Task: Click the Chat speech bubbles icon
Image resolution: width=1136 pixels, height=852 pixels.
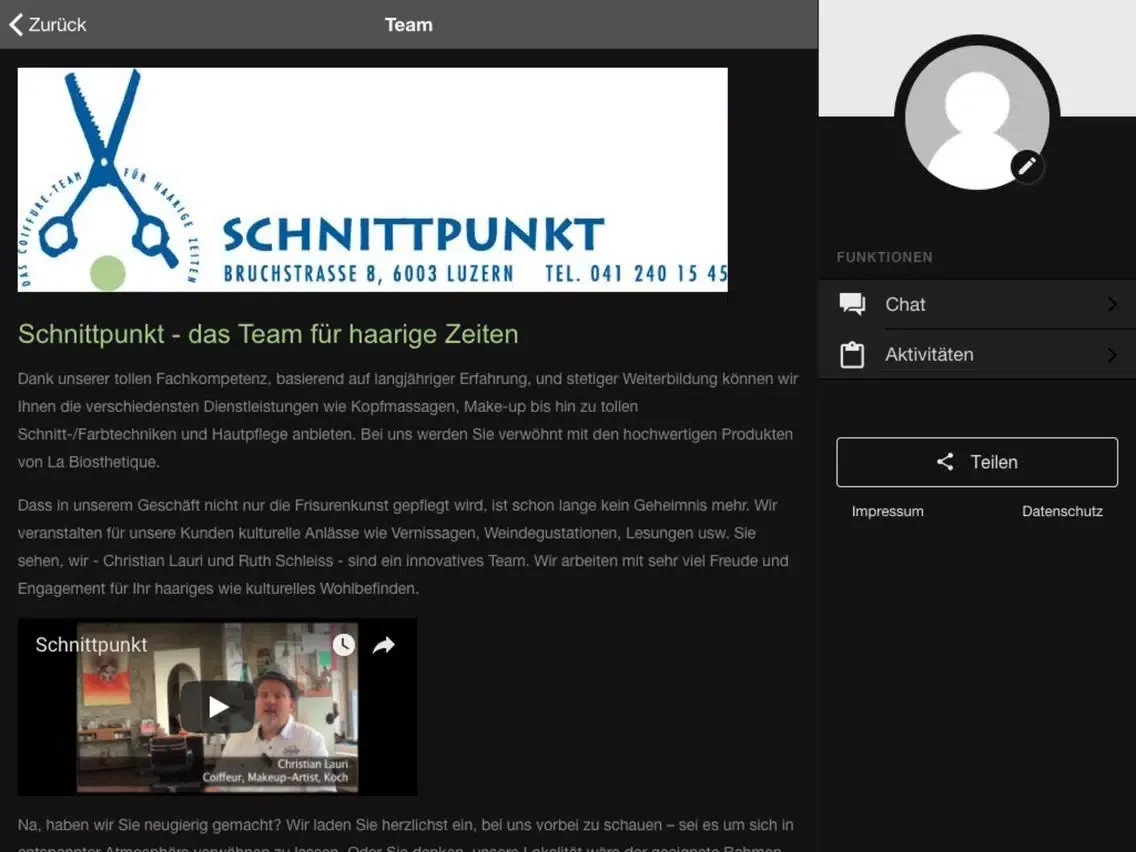Action: pos(852,304)
